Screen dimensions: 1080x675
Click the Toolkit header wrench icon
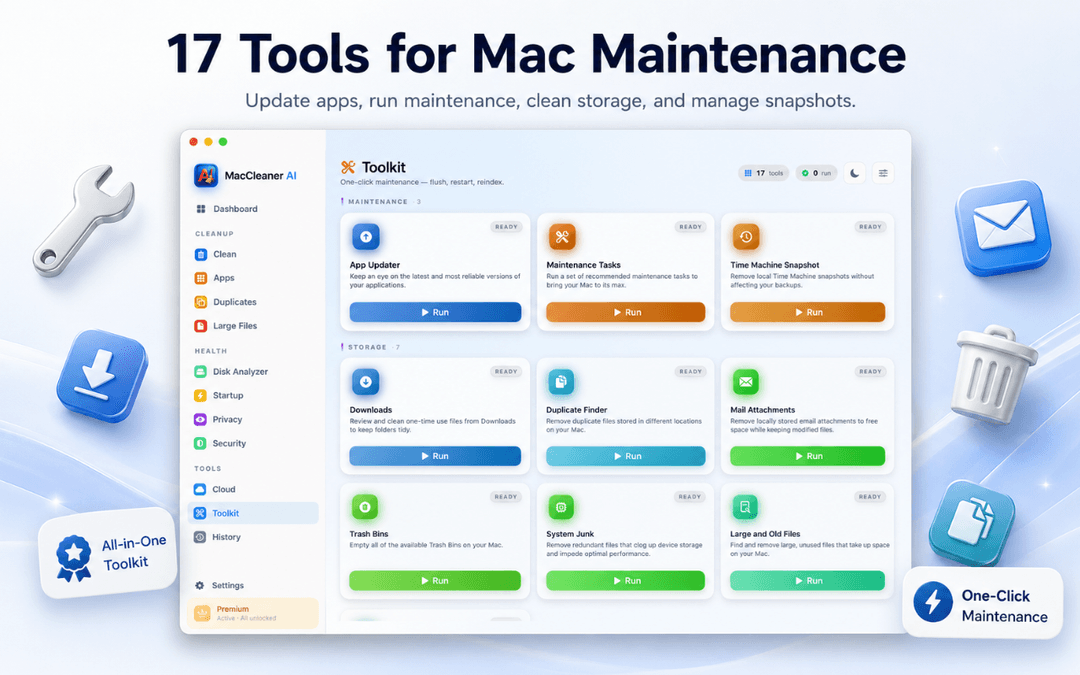(348, 167)
